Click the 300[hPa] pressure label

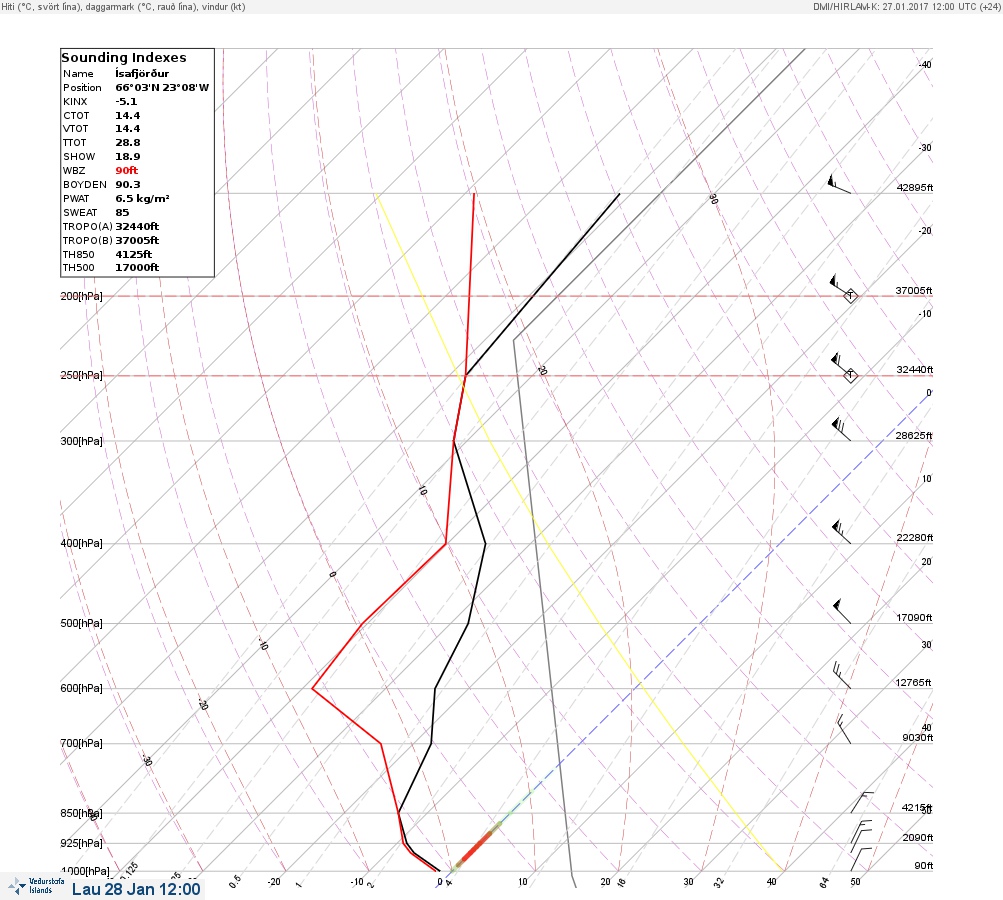[x=81, y=441]
